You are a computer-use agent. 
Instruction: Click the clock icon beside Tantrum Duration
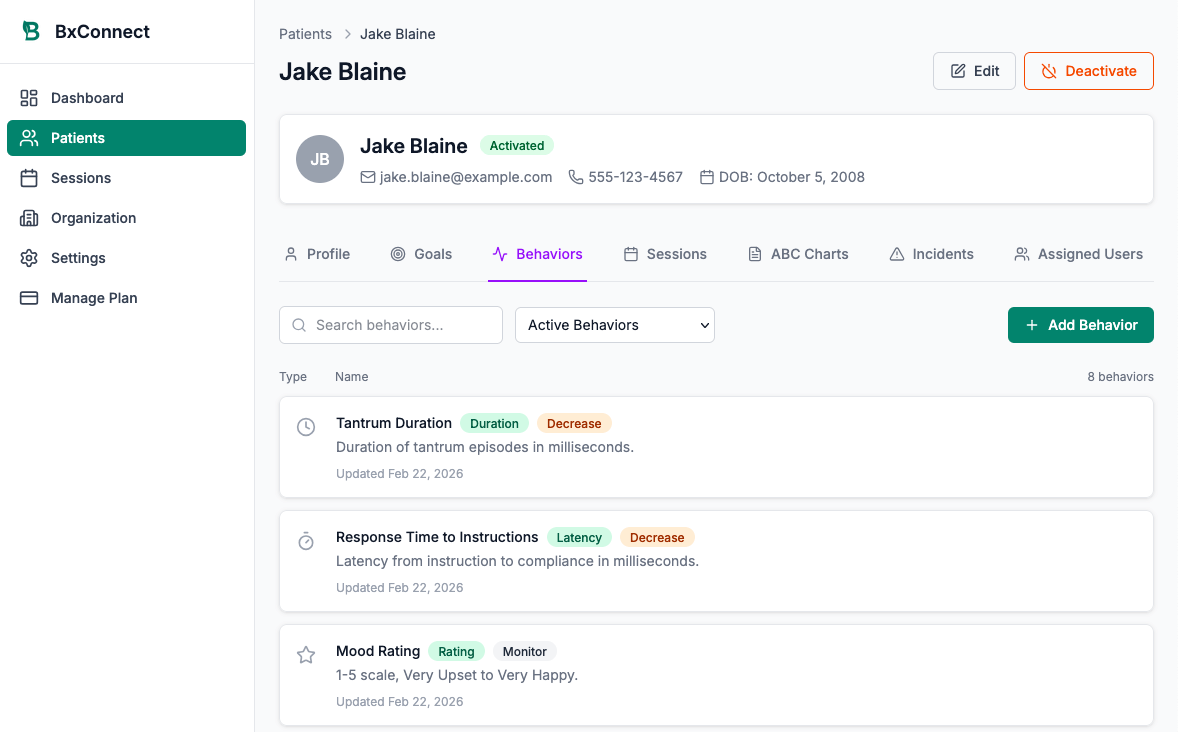(306, 427)
